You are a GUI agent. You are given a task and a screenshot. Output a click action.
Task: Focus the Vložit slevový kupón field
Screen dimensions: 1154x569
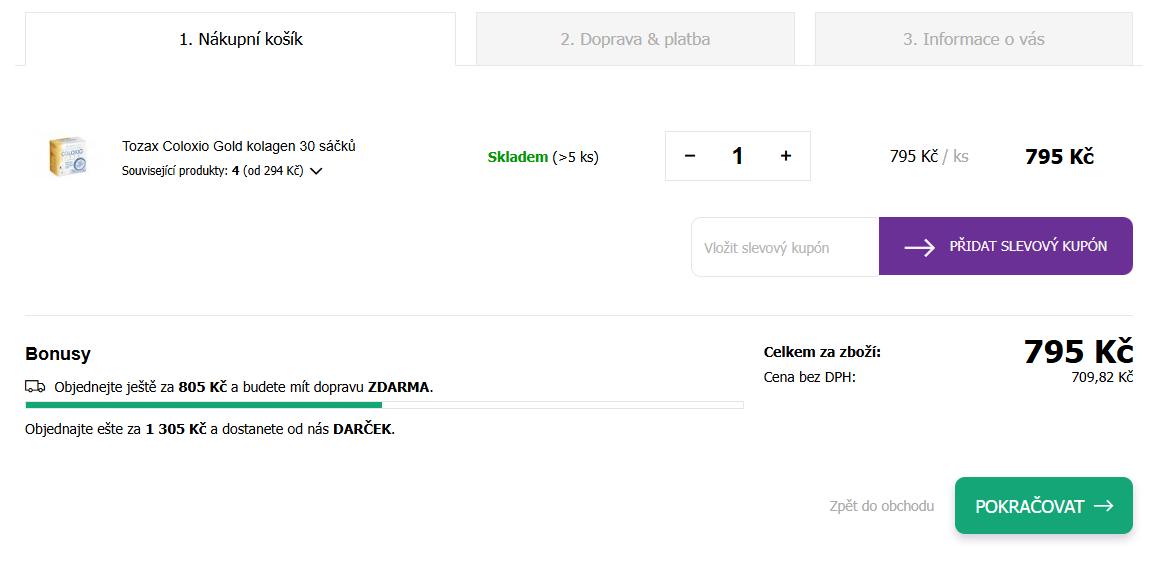[x=785, y=247]
